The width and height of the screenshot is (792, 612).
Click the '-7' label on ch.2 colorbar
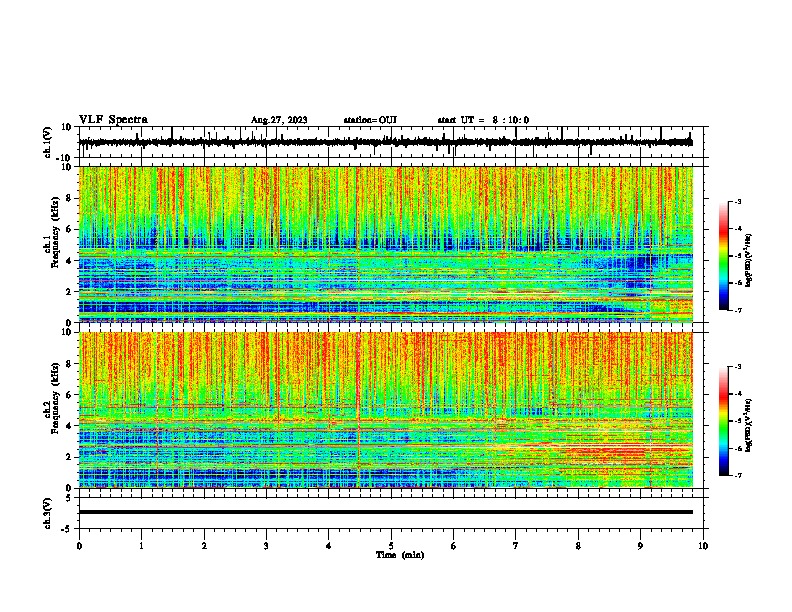click(738, 475)
